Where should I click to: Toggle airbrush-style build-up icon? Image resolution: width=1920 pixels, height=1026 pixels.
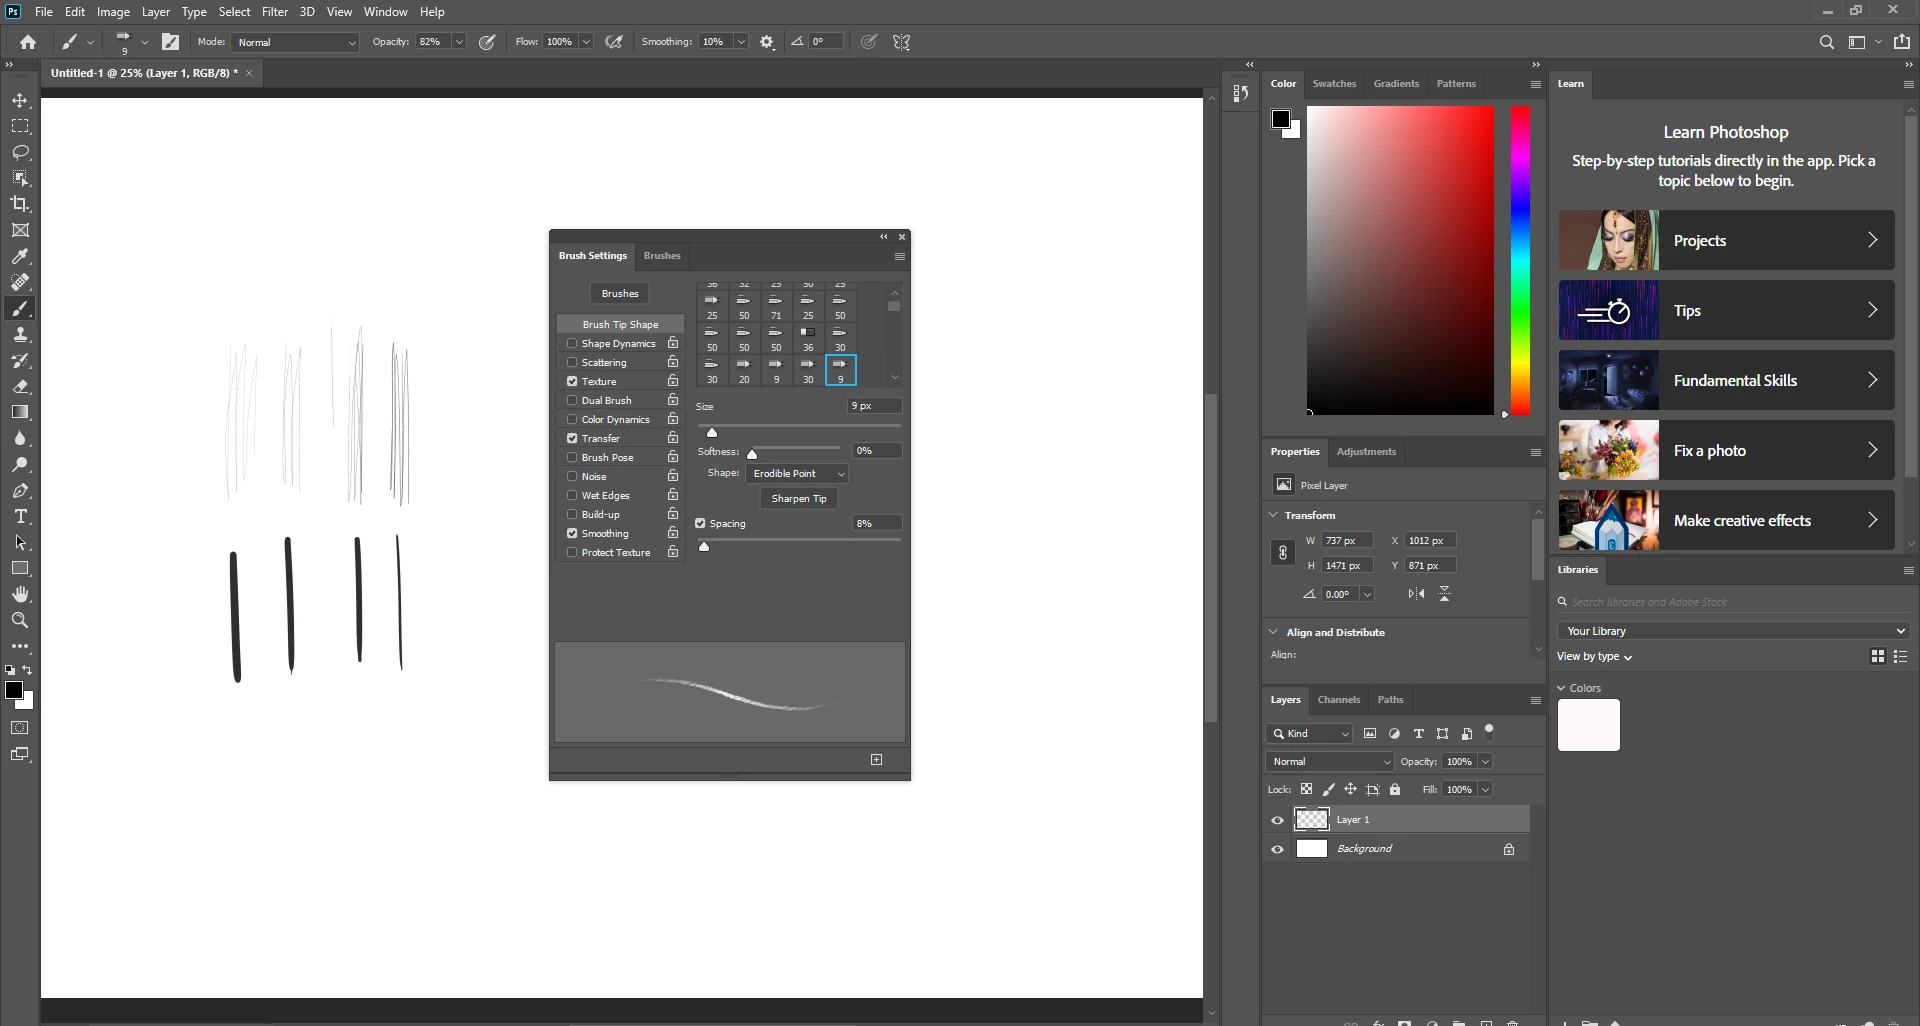click(x=615, y=42)
